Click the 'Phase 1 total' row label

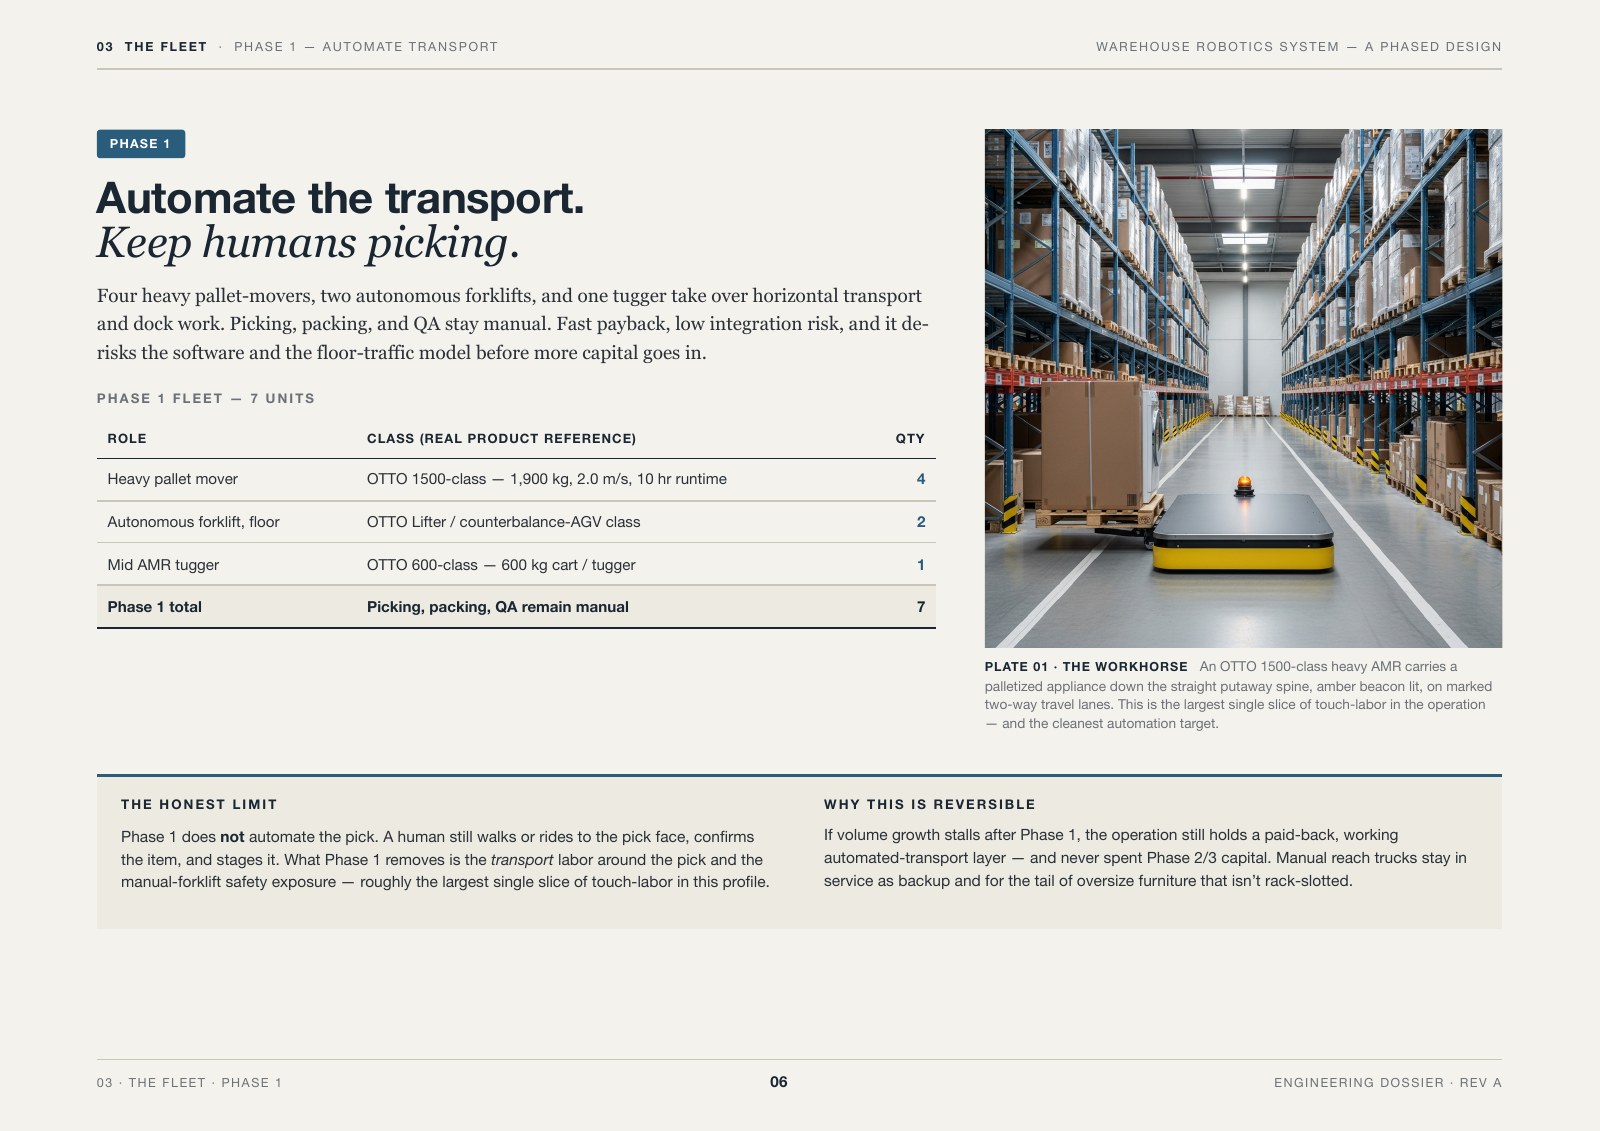coord(155,607)
